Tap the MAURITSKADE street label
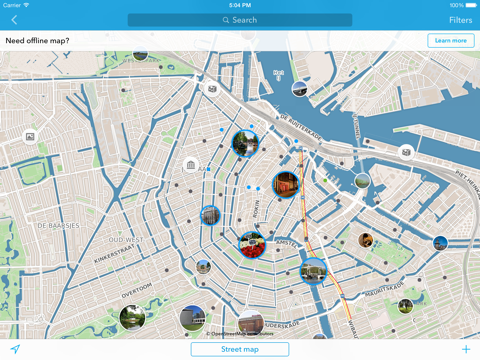Screen dimensions: 480x360 384,289
